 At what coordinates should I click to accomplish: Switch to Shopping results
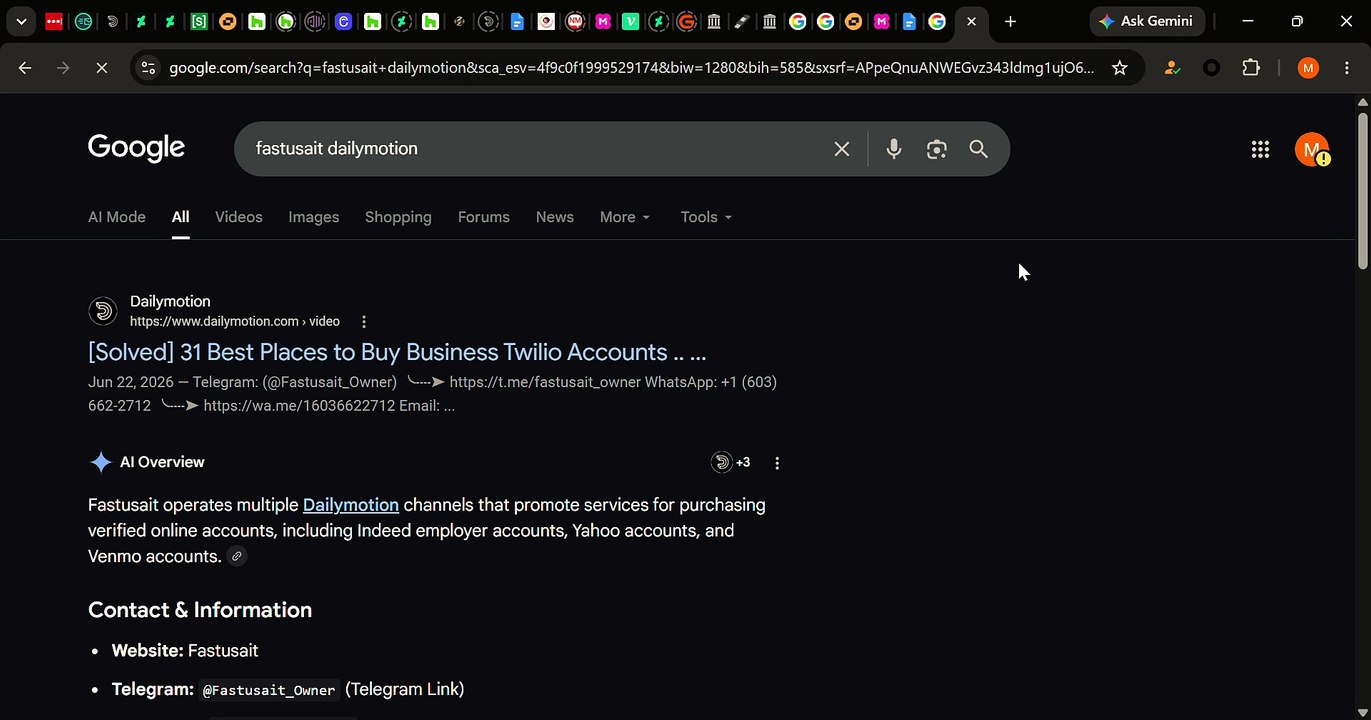pos(398,217)
